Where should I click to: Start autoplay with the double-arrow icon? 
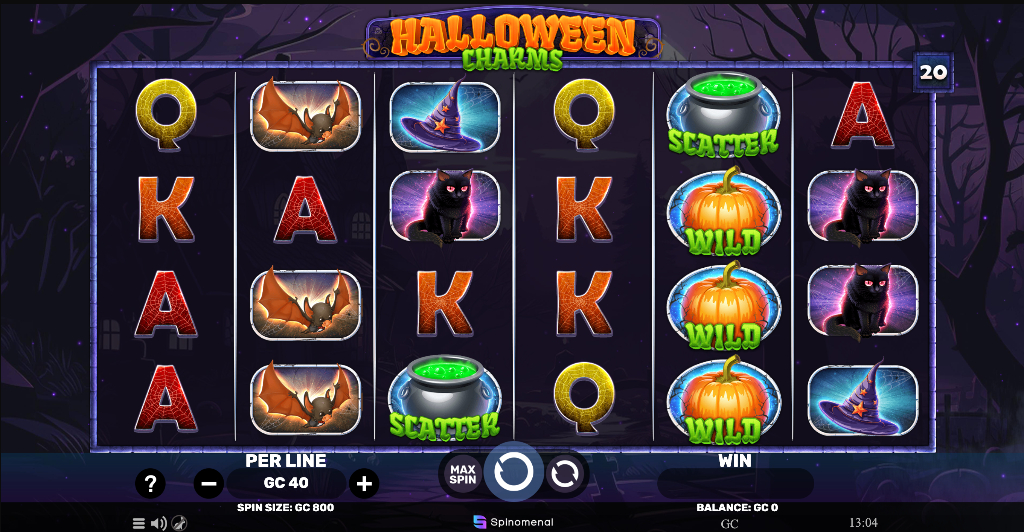click(563, 474)
